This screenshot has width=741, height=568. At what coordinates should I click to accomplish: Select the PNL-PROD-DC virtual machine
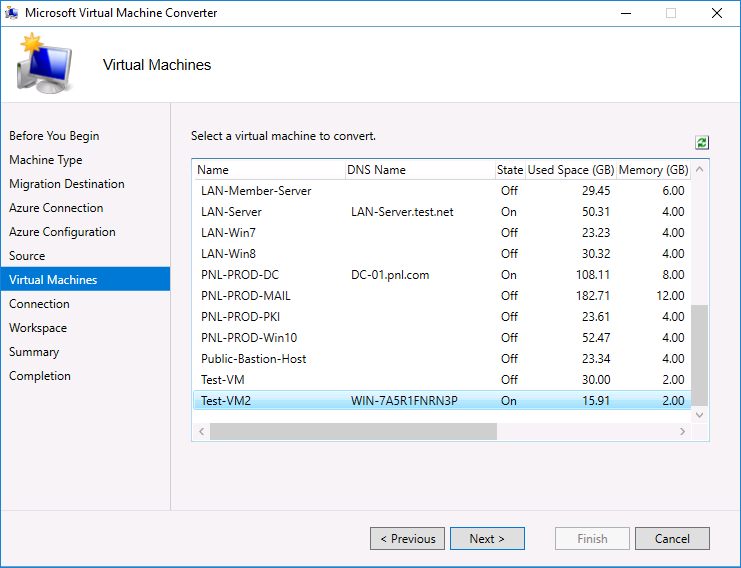[442, 275]
